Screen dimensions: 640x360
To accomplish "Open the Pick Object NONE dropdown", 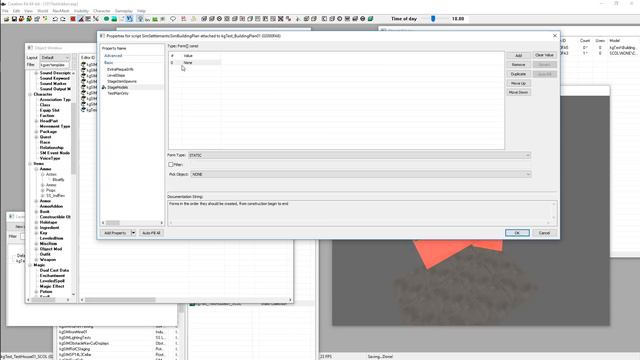I will 361,174.
